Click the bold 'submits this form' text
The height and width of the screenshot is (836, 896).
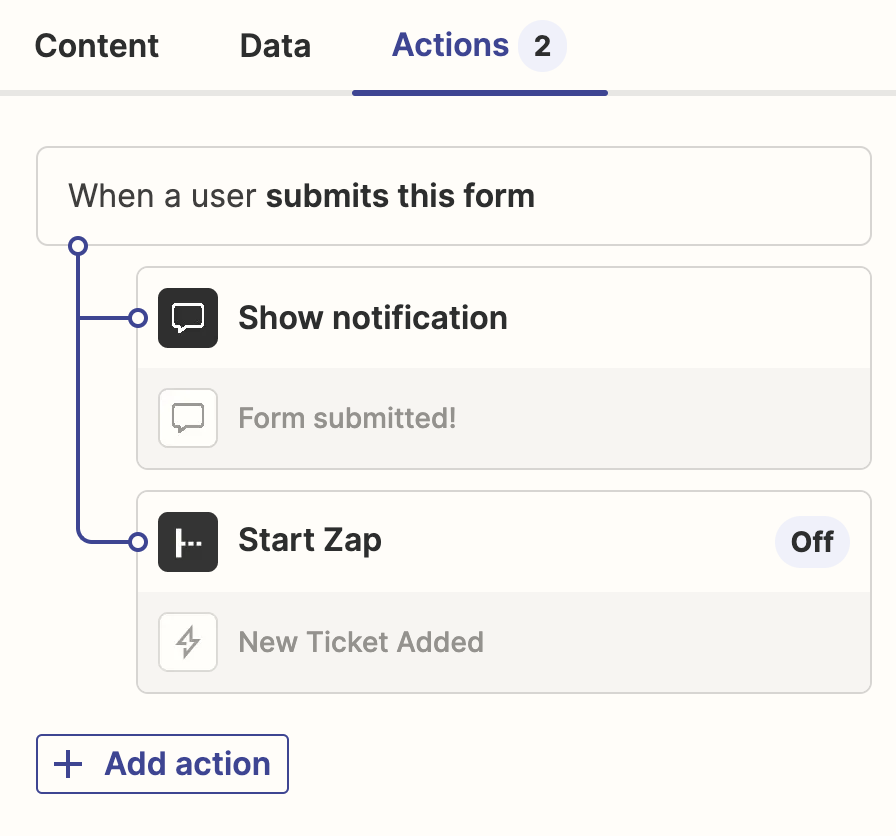tap(400, 196)
